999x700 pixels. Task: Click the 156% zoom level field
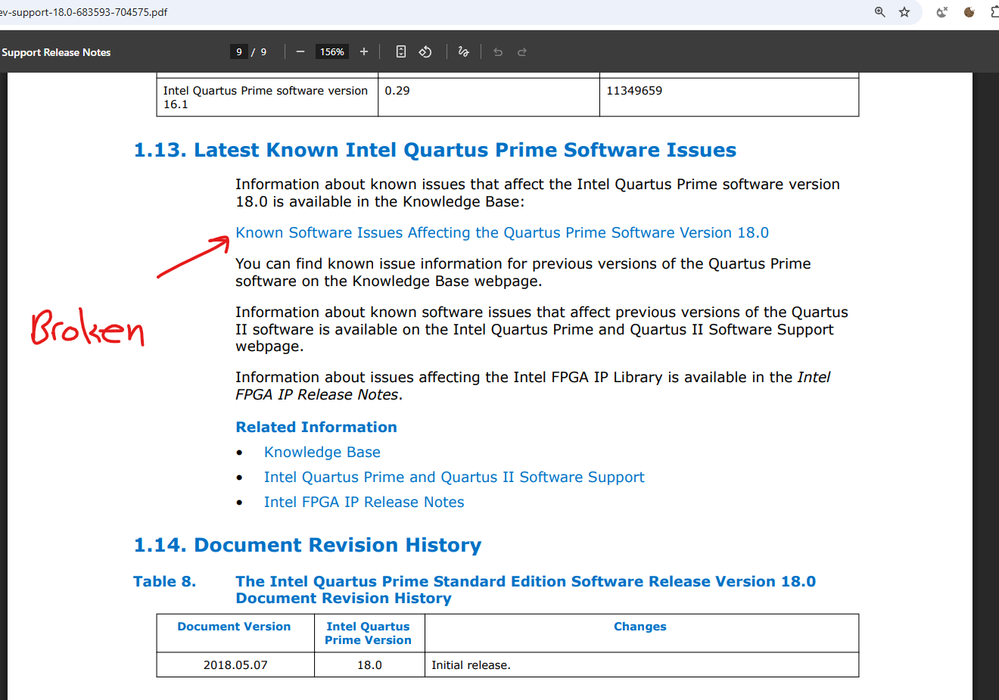[x=332, y=52]
